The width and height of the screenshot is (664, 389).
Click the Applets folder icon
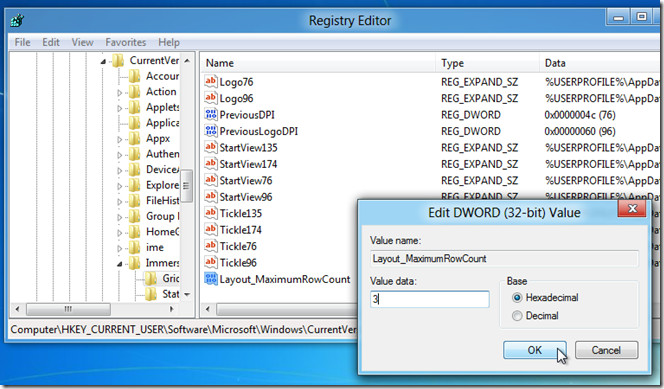click(x=135, y=107)
